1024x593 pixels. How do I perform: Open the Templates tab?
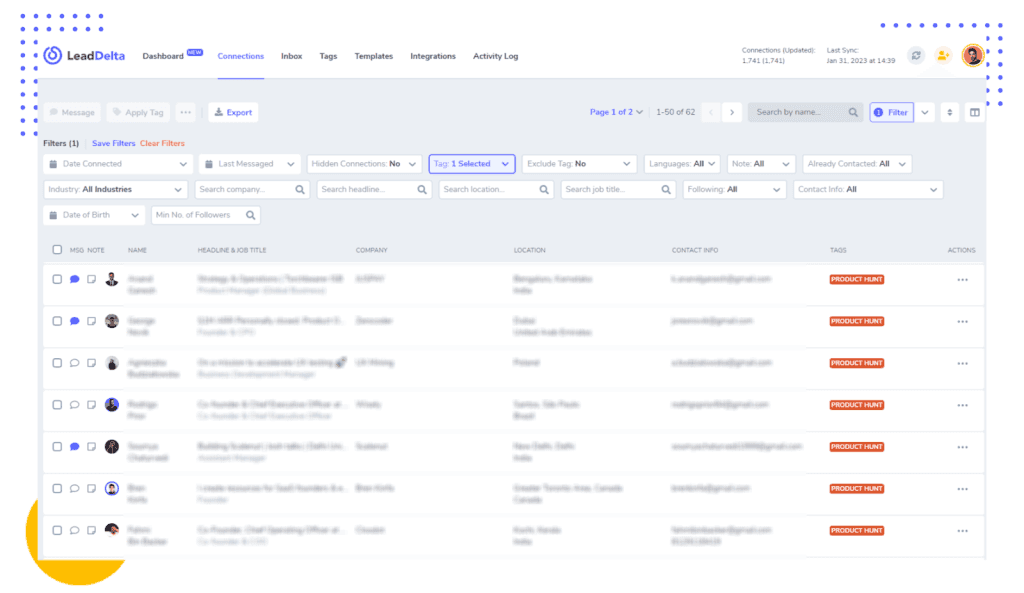[374, 56]
